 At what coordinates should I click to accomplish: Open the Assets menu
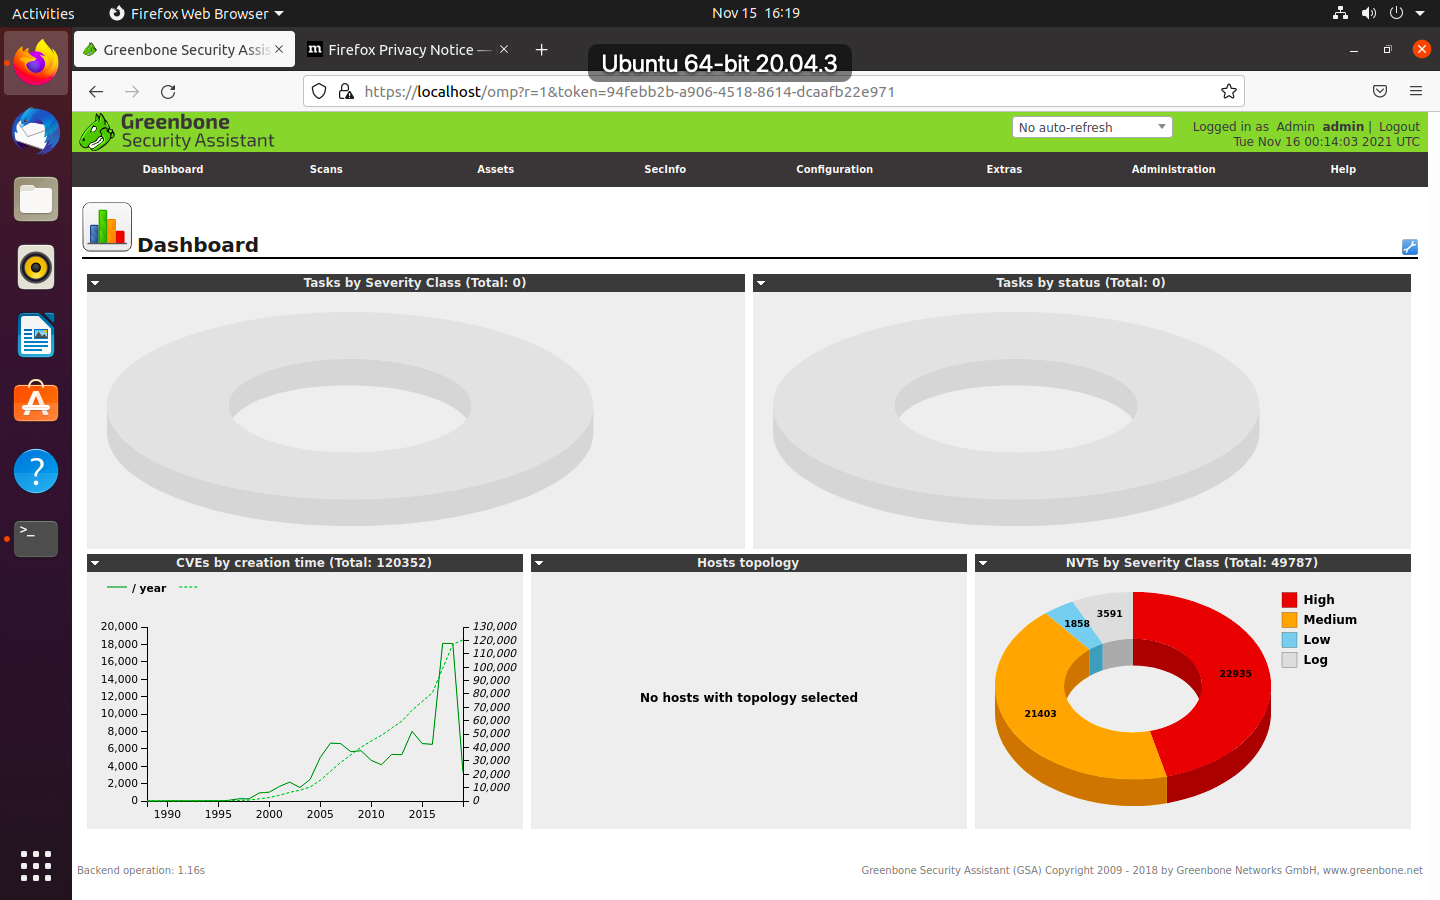click(x=496, y=169)
